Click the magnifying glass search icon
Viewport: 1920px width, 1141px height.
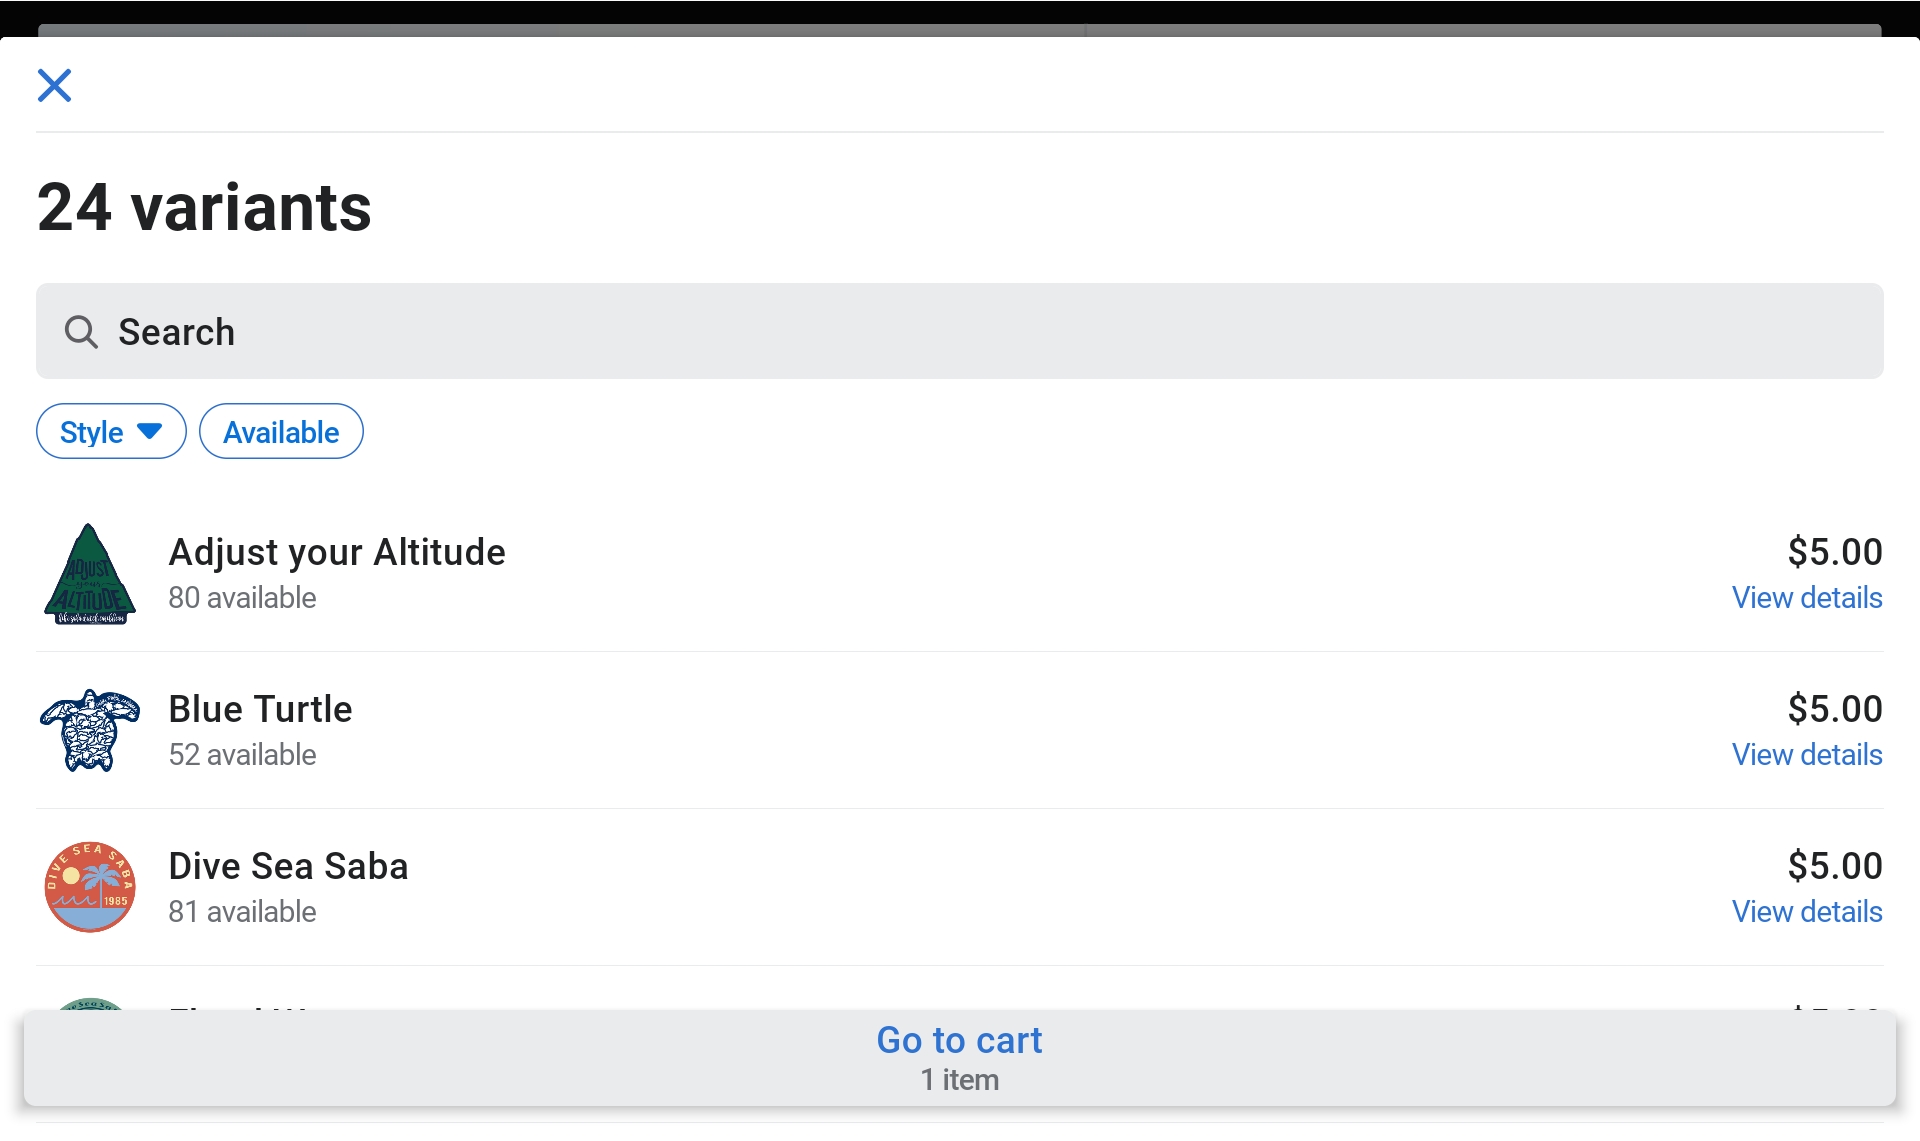81,332
